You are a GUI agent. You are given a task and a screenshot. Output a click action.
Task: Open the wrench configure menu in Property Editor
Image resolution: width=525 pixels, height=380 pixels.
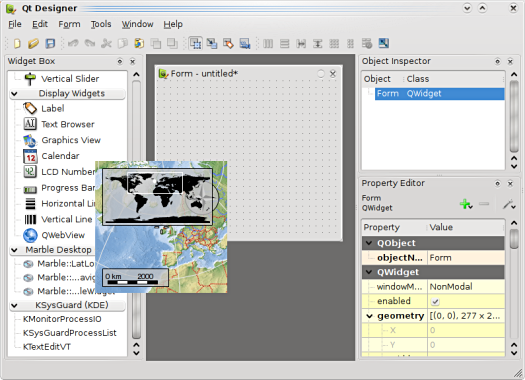(x=509, y=204)
